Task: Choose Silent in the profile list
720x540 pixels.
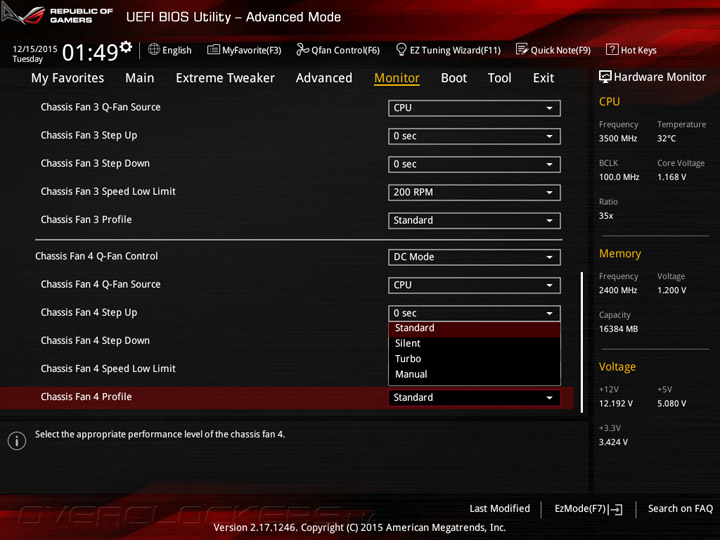Action: click(474, 343)
